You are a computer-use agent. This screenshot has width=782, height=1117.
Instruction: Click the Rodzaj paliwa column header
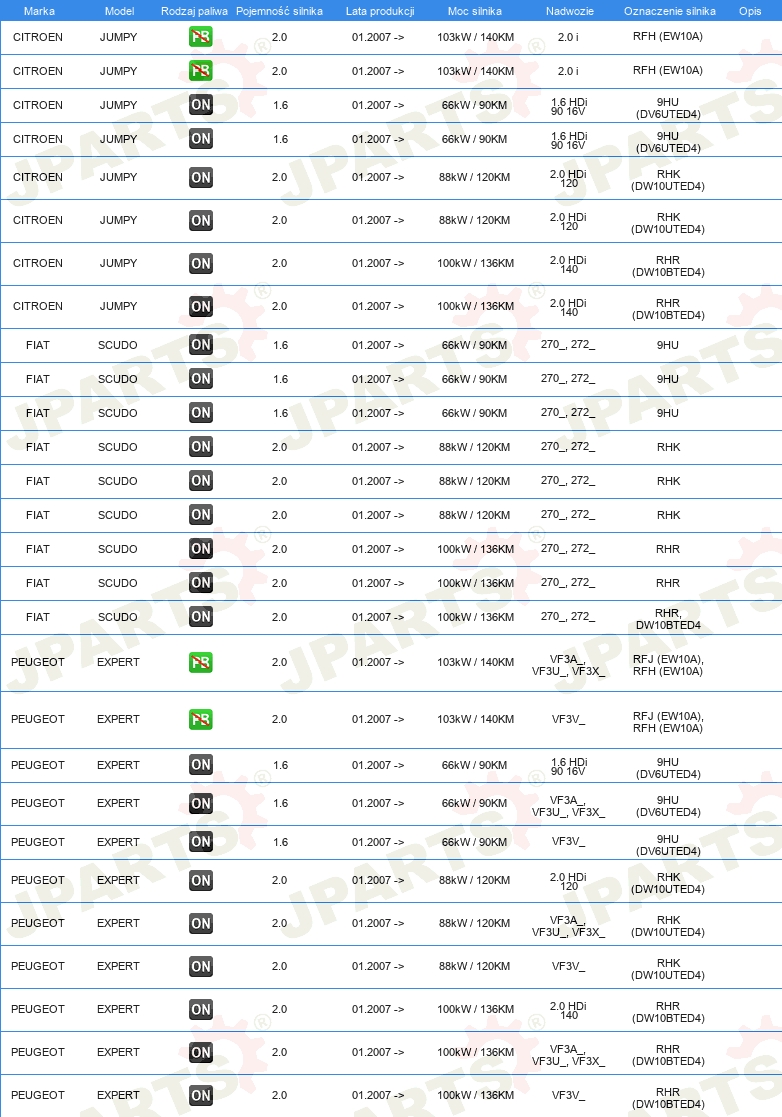tap(194, 11)
